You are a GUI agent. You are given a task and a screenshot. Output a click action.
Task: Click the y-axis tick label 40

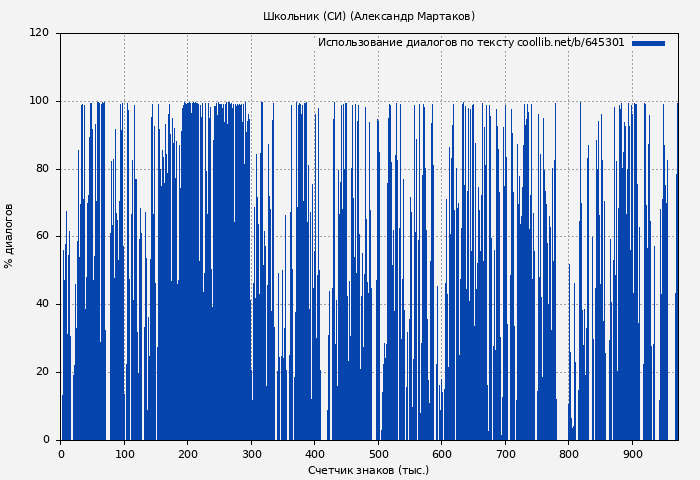pyautogui.click(x=42, y=304)
